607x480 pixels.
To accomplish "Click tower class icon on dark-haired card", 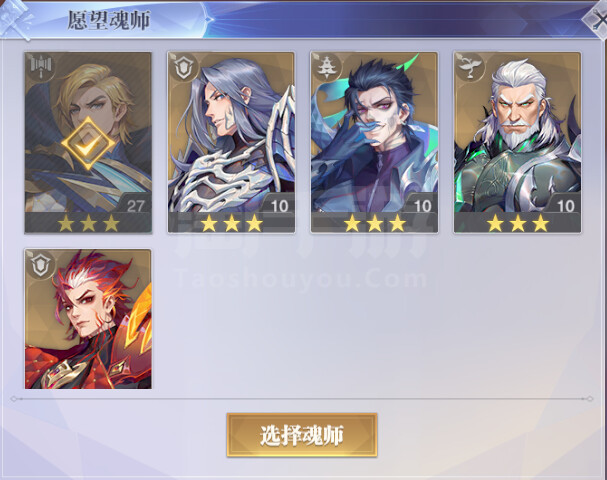I will tap(326, 68).
